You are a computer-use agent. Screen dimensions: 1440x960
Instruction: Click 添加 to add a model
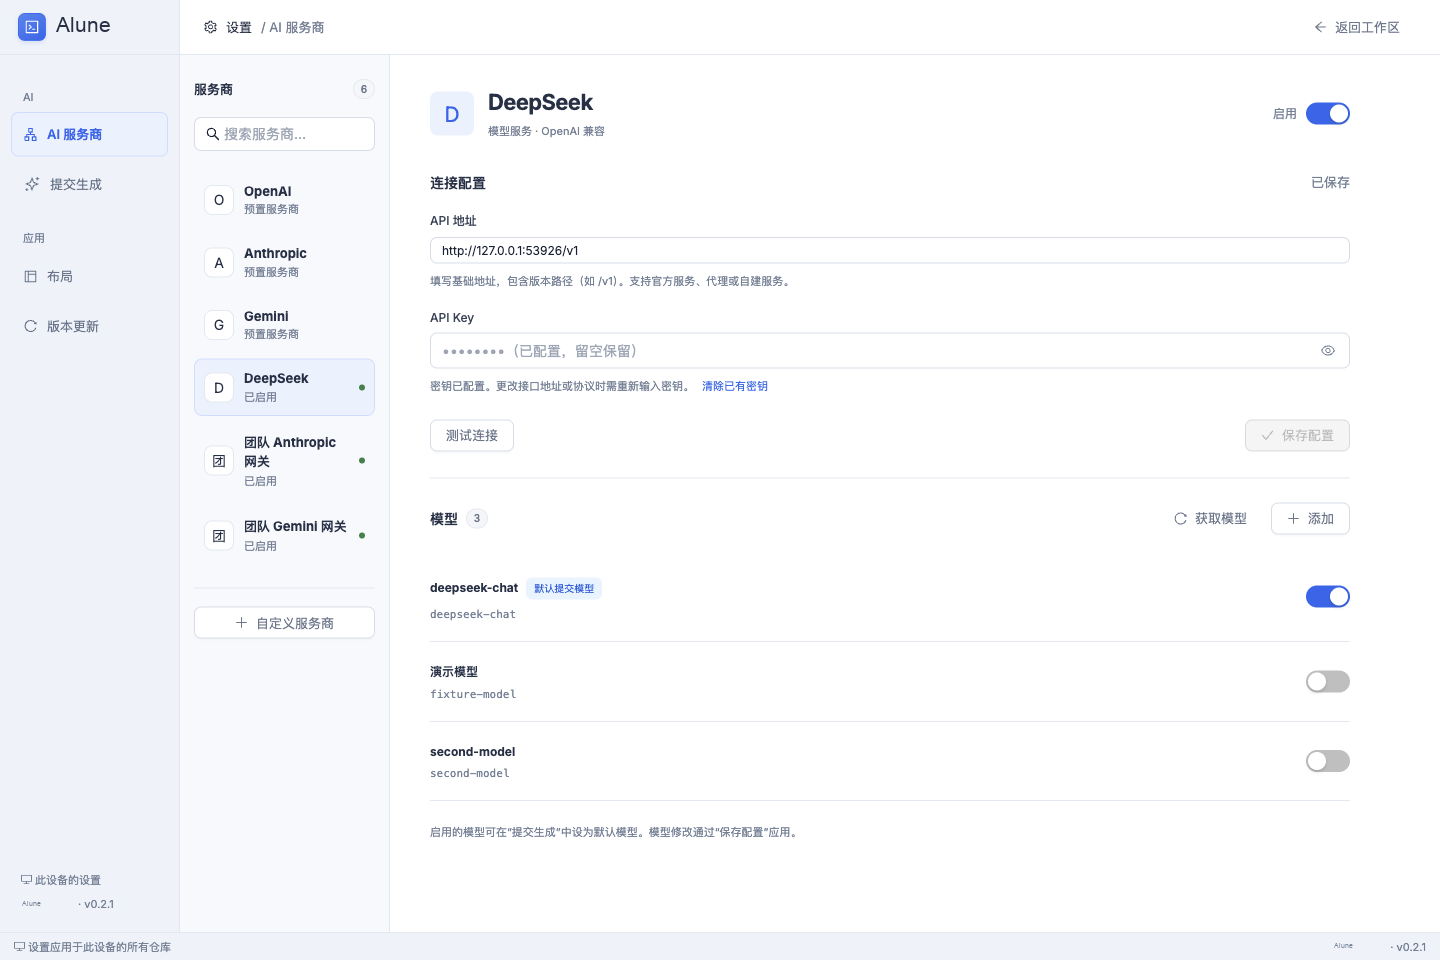tap(1310, 519)
